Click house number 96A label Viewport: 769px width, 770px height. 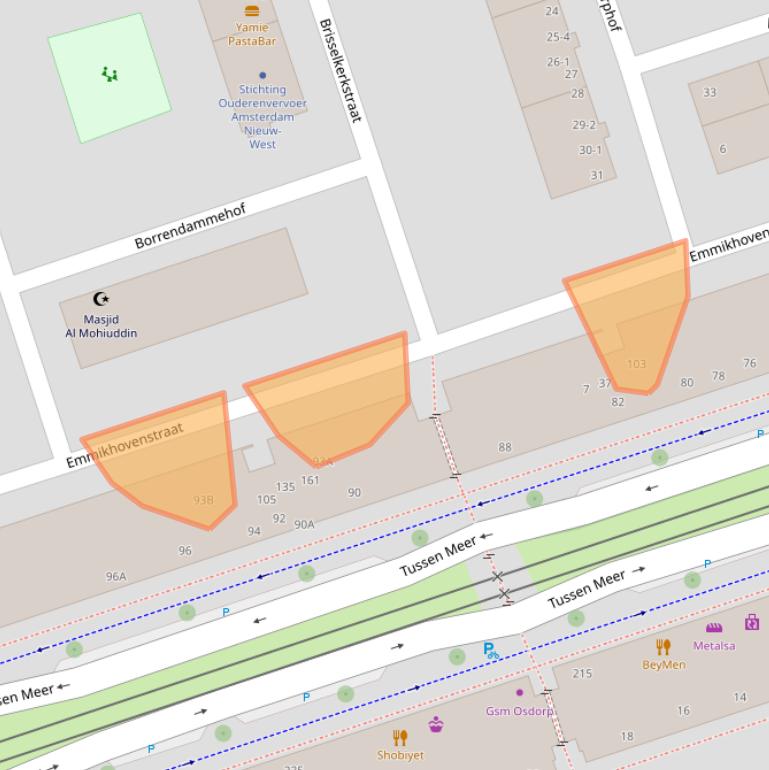tap(116, 576)
